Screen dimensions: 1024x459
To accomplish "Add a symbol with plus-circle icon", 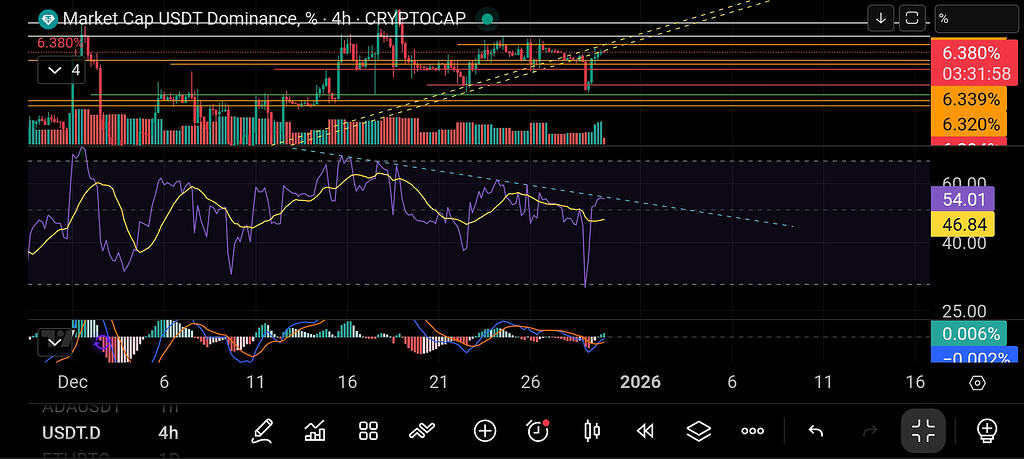I will (485, 431).
